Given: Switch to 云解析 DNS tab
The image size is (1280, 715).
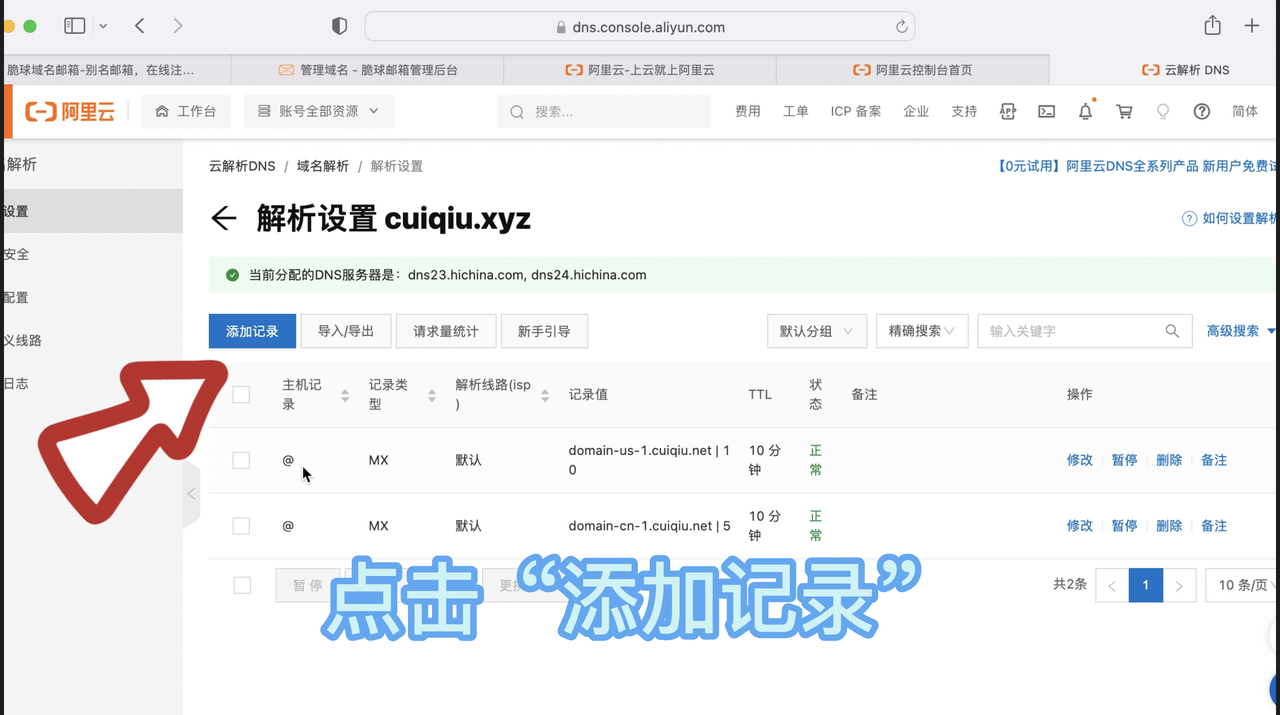Looking at the screenshot, I should [x=1185, y=70].
